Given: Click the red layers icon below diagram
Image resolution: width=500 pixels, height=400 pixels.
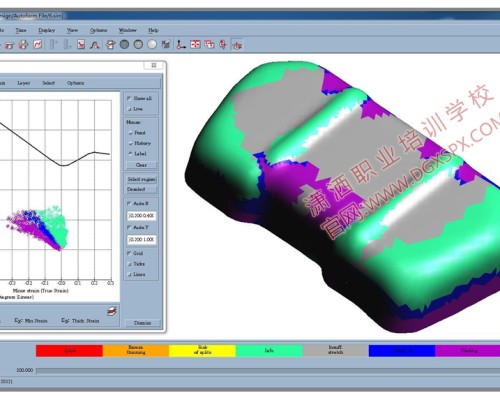Looking at the screenshot, I should (112, 311).
